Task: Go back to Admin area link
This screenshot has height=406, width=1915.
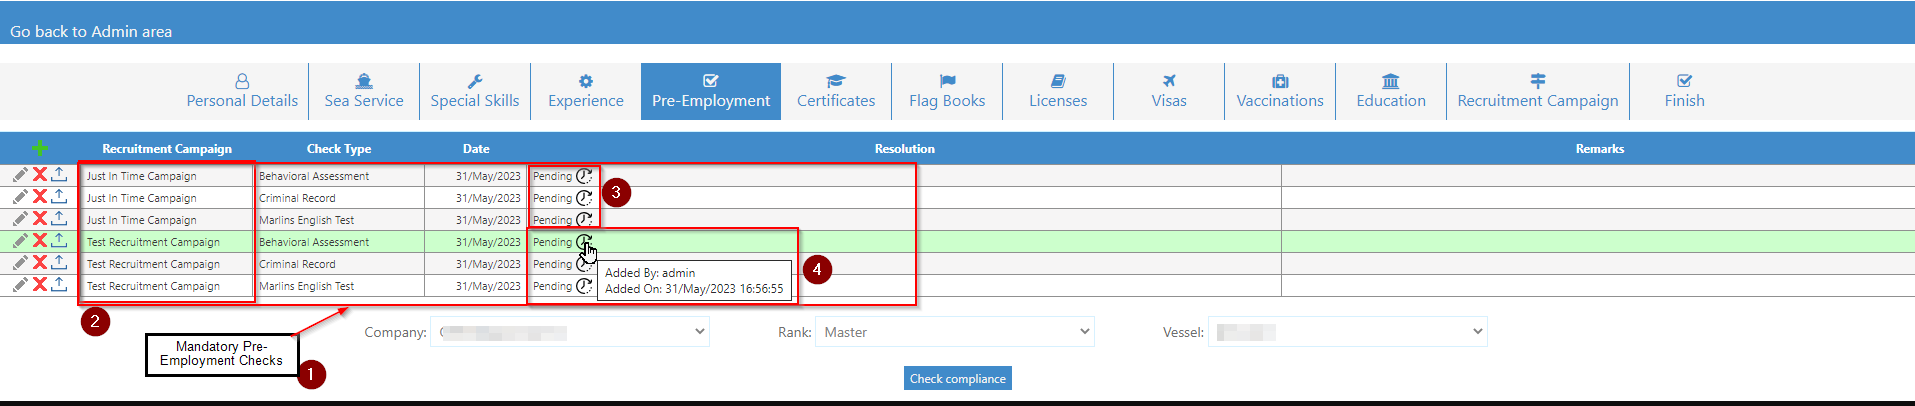Action: 91,31
